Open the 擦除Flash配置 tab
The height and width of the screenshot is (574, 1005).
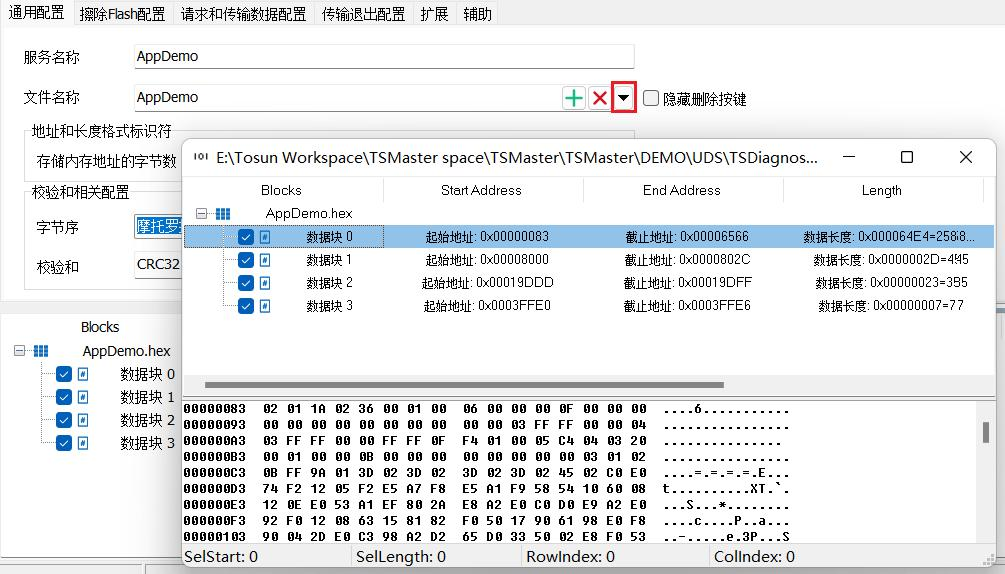click(122, 14)
